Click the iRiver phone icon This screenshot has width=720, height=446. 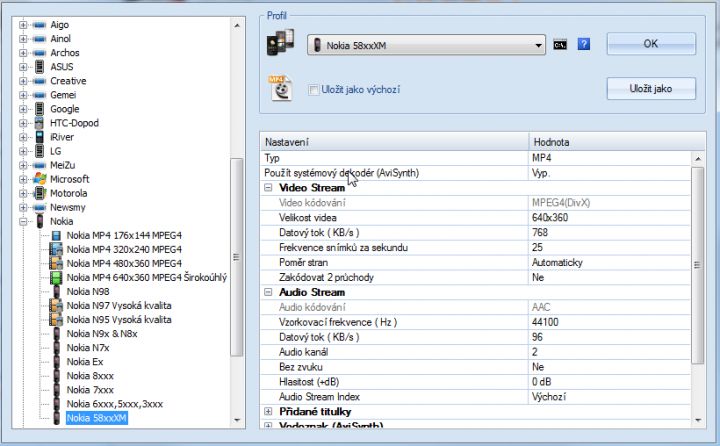click(40, 137)
